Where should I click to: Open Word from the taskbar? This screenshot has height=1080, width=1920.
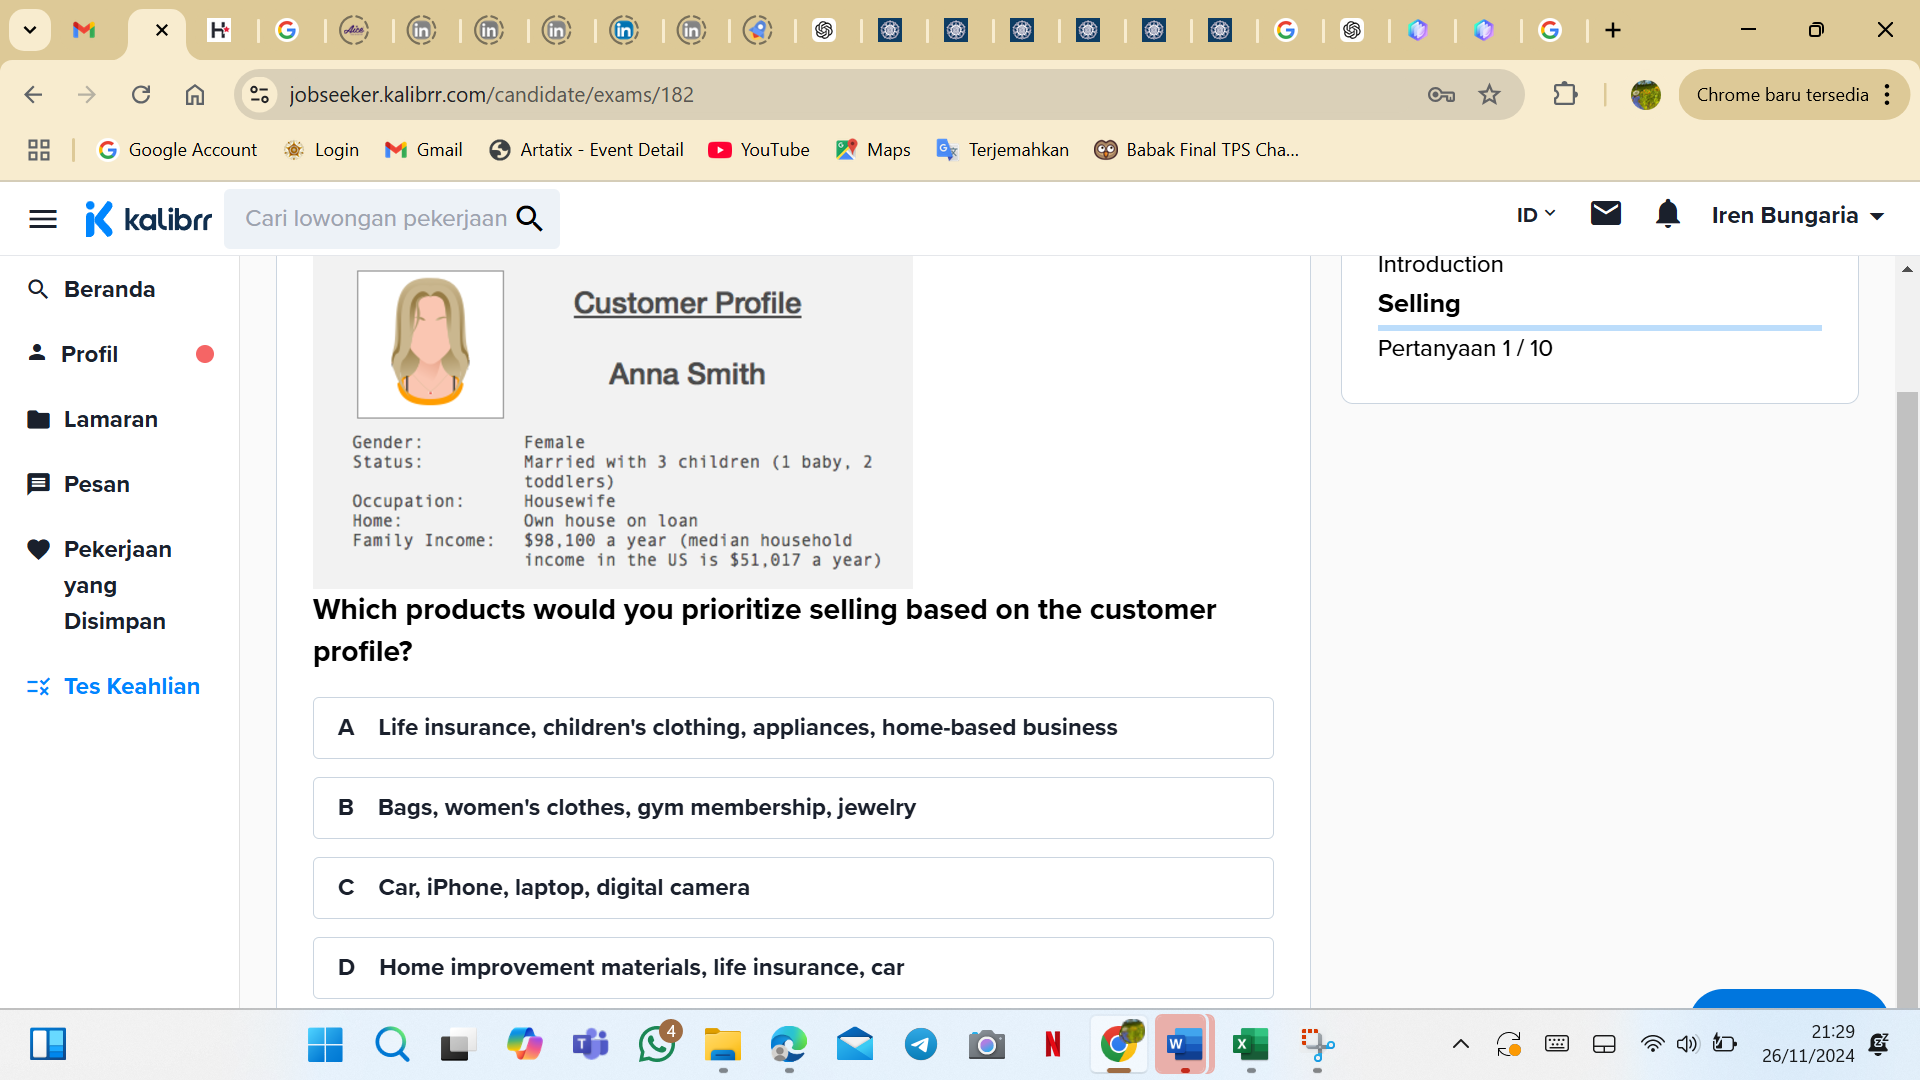coord(1184,1045)
